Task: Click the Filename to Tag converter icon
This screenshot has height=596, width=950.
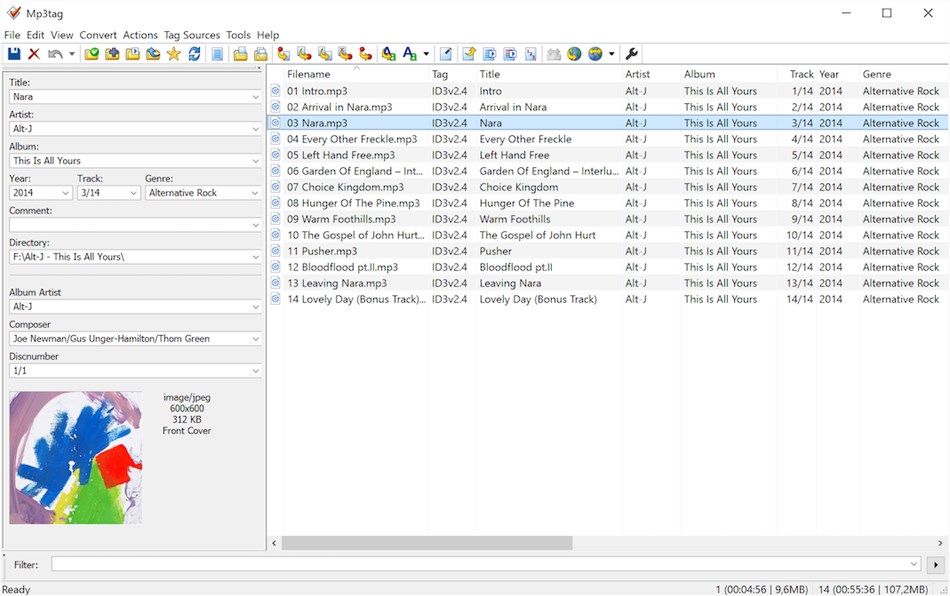Action: (306, 53)
